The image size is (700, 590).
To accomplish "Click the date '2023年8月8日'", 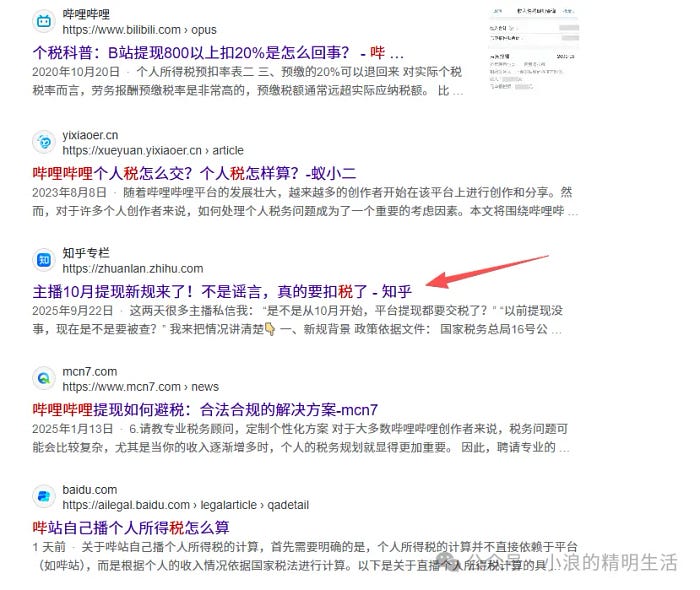I will (69, 192).
